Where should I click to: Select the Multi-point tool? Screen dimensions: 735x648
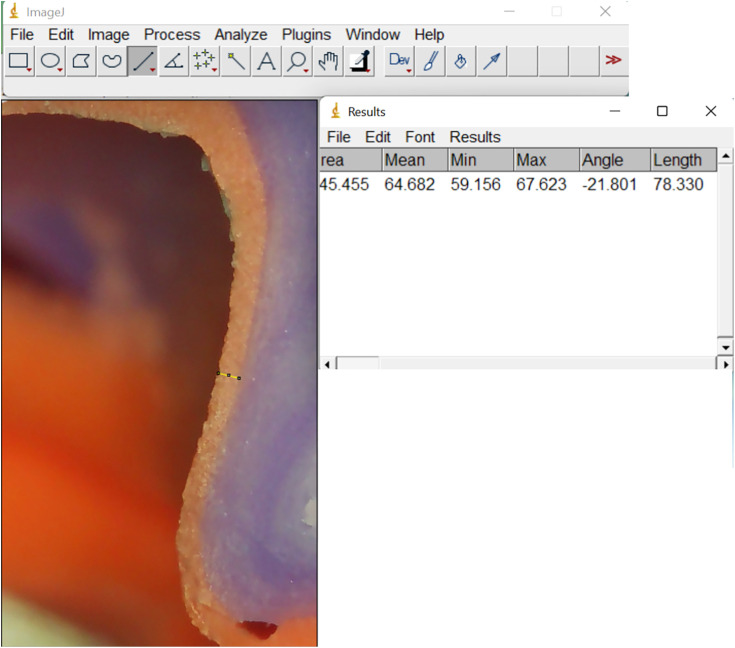pos(205,61)
